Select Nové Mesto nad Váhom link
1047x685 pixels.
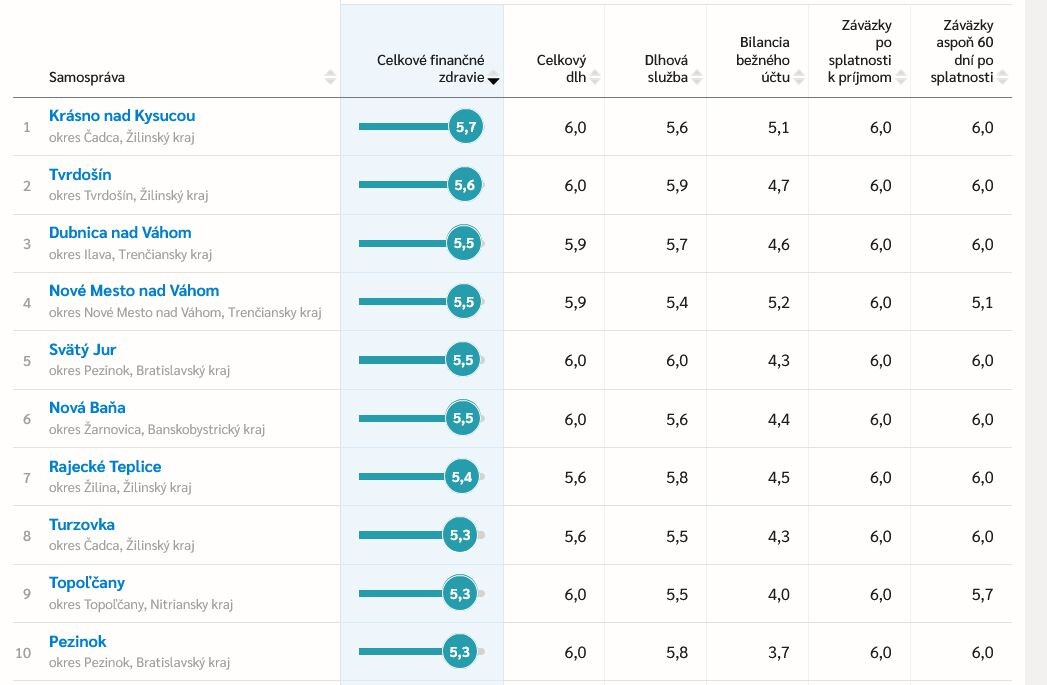134,290
